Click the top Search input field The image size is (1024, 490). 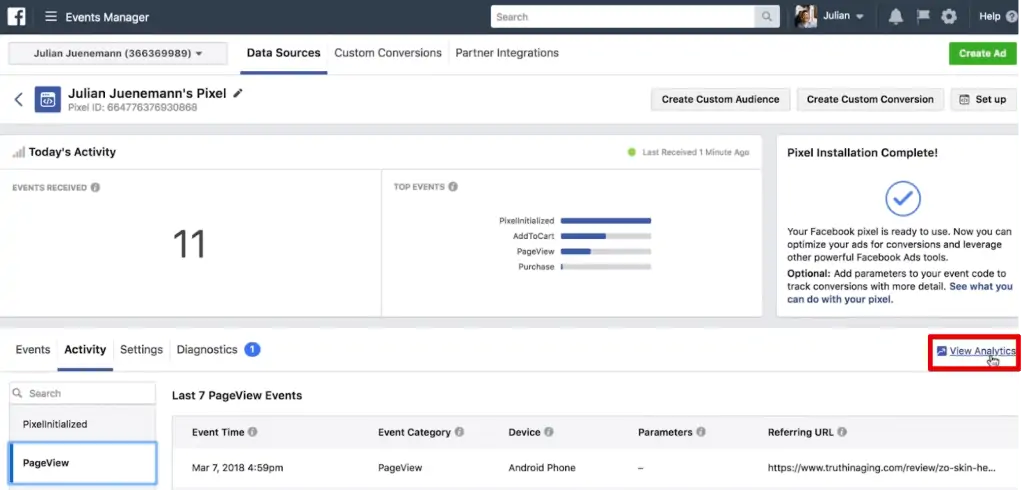623,17
